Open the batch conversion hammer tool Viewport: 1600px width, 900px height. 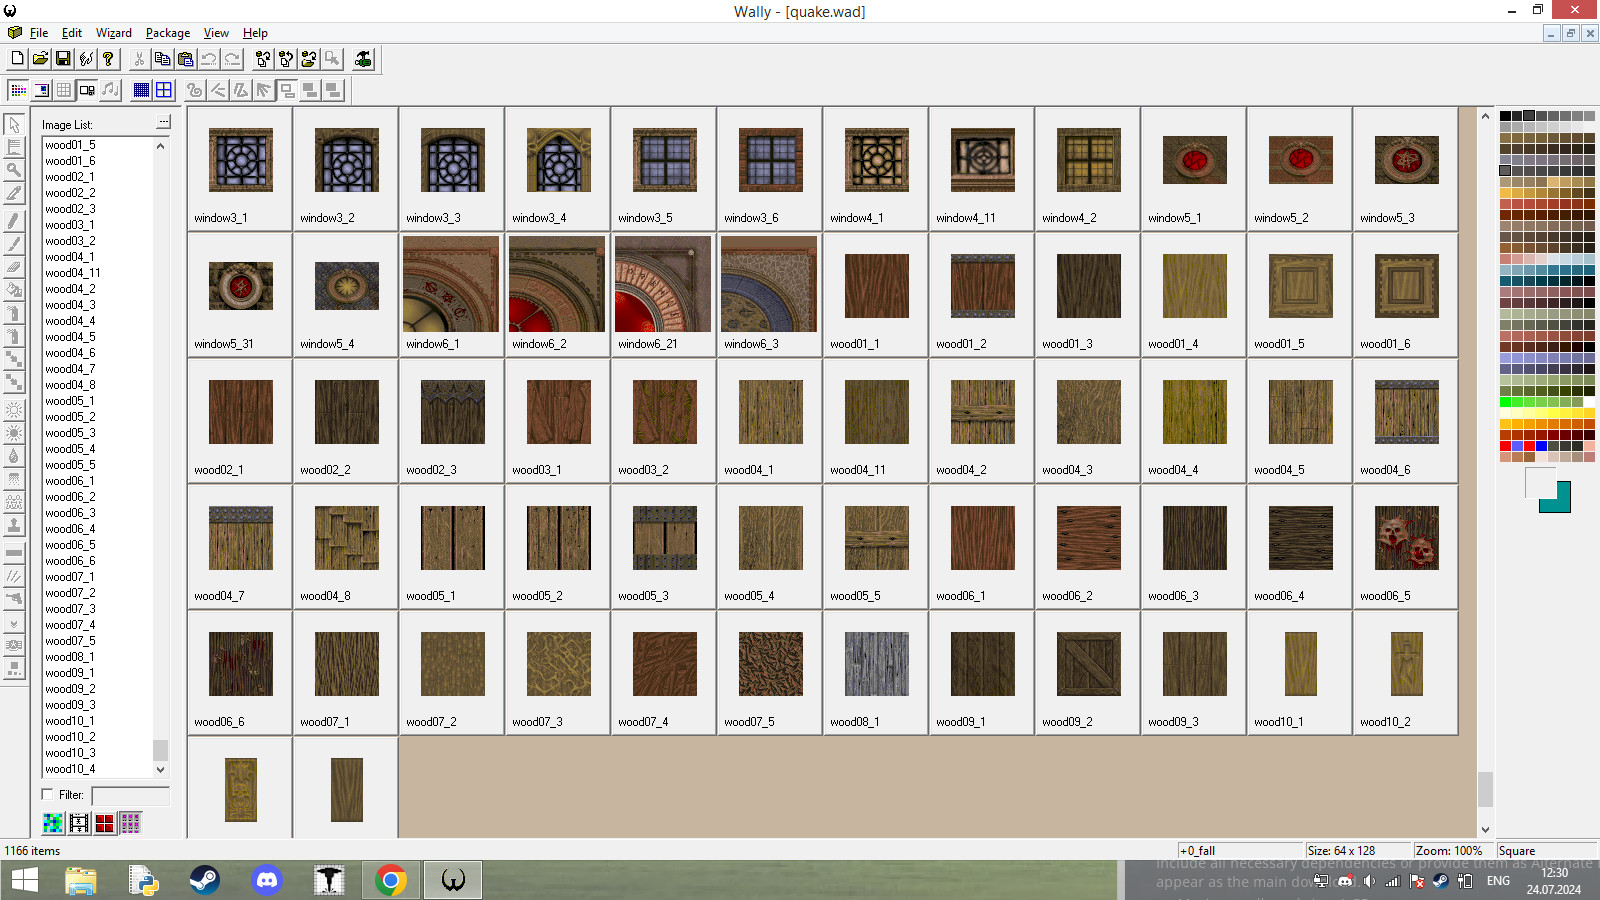pyautogui.click(x=362, y=58)
